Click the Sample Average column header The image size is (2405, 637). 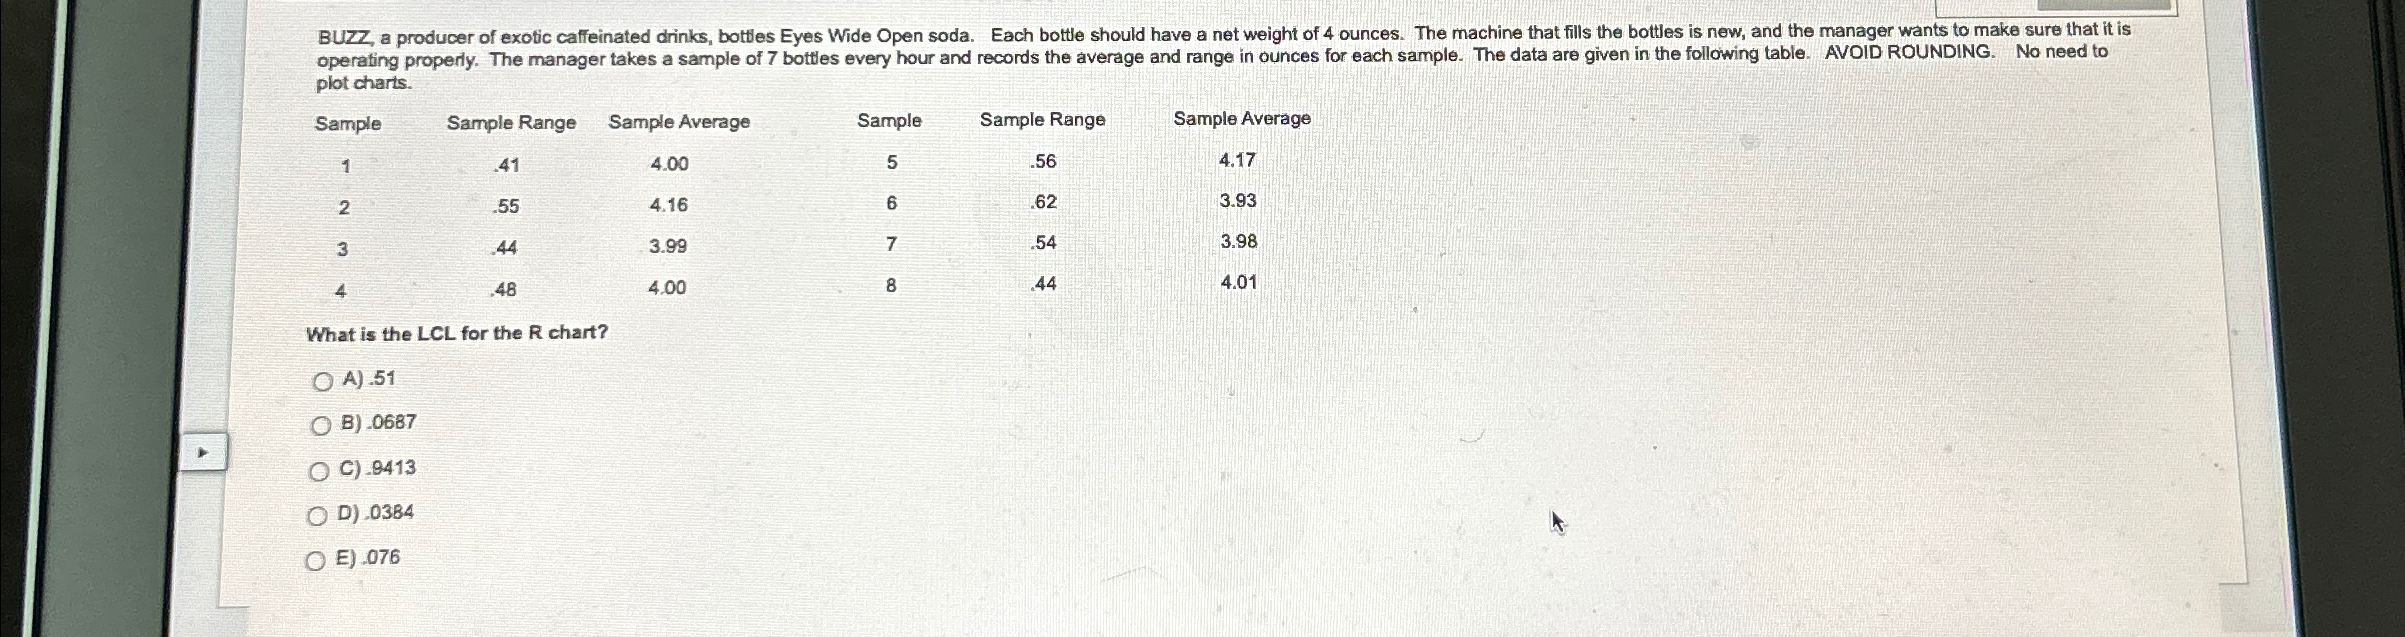point(680,120)
